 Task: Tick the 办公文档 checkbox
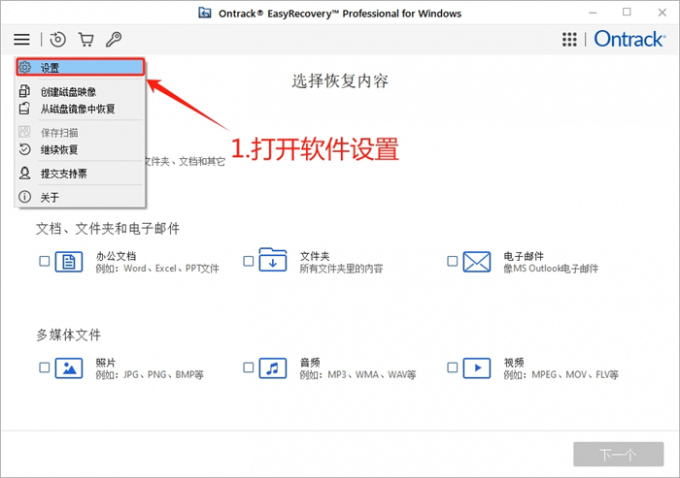coord(44,261)
